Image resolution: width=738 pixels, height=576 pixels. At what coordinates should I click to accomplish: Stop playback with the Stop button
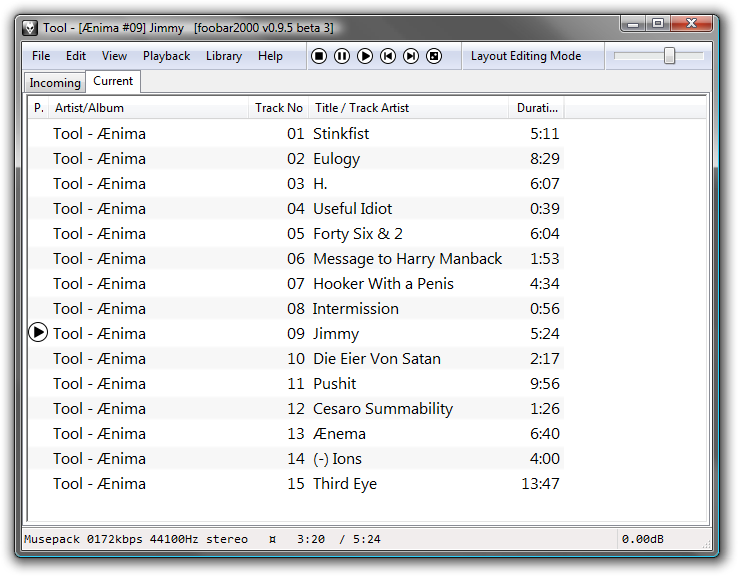tap(319, 56)
